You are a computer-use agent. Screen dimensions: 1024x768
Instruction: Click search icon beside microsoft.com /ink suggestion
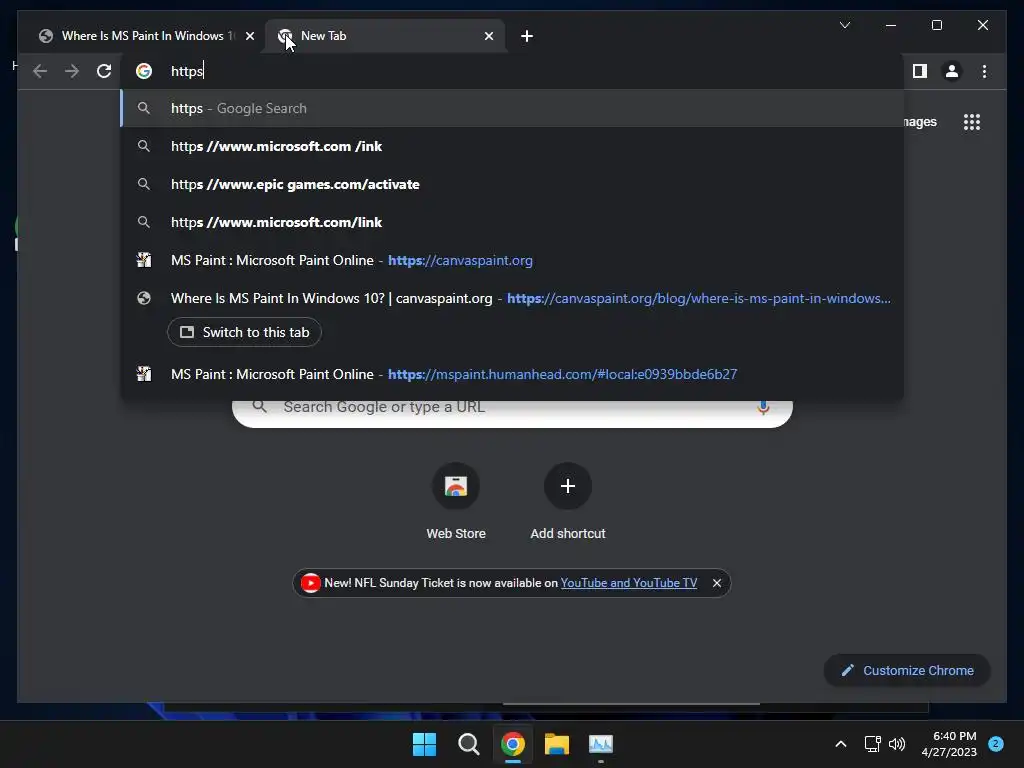click(144, 146)
